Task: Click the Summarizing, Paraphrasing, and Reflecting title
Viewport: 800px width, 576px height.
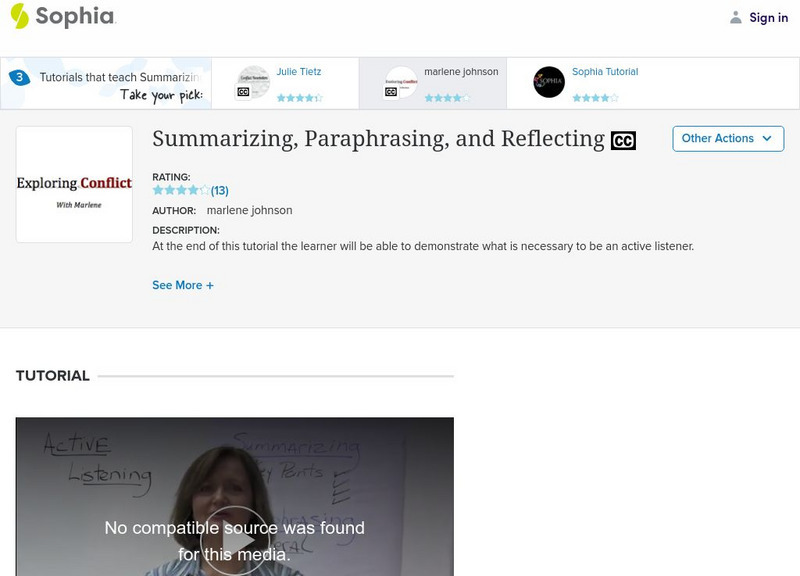Action: (x=378, y=139)
